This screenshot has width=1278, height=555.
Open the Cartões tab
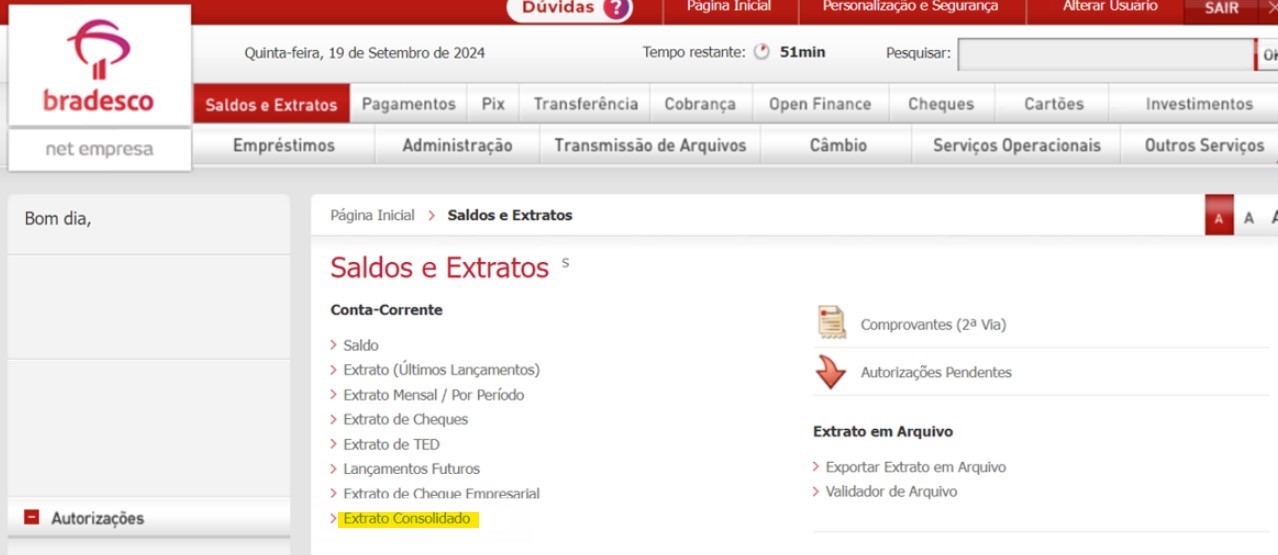[x=1054, y=104]
